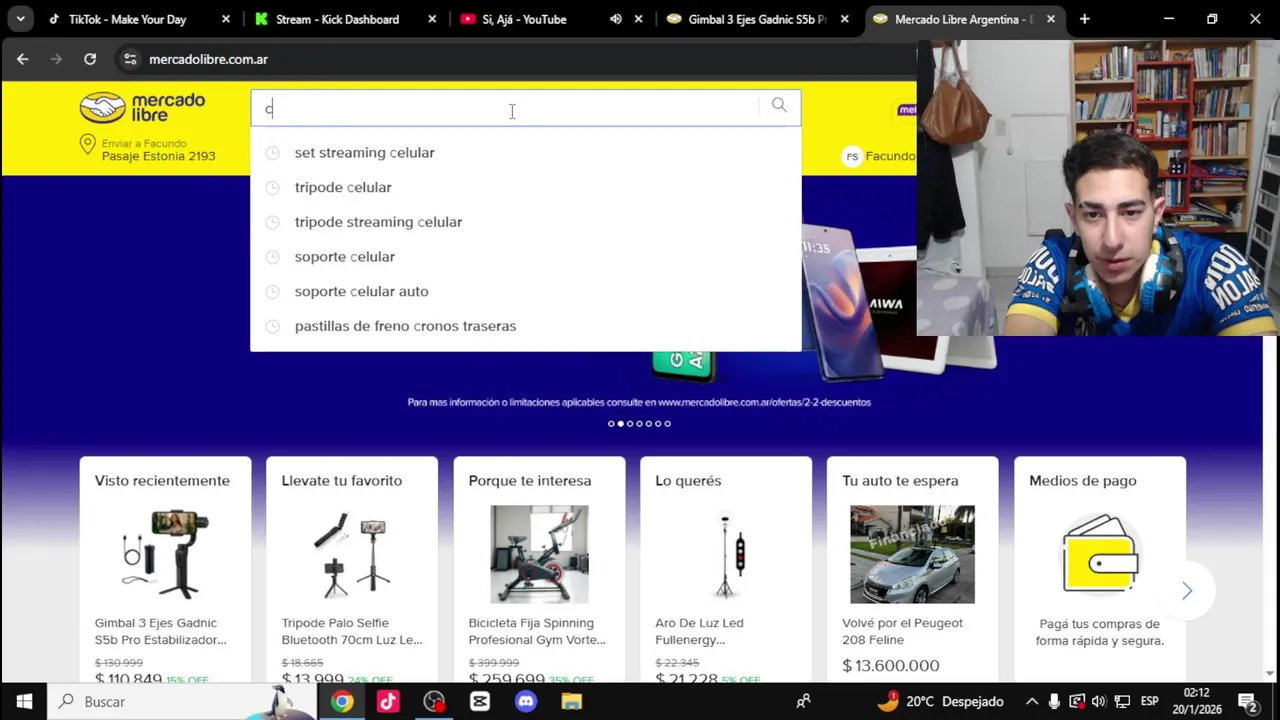Open site information icon left of URL
The height and width of the screenshot is (720, 1280).
click(130, 59)
